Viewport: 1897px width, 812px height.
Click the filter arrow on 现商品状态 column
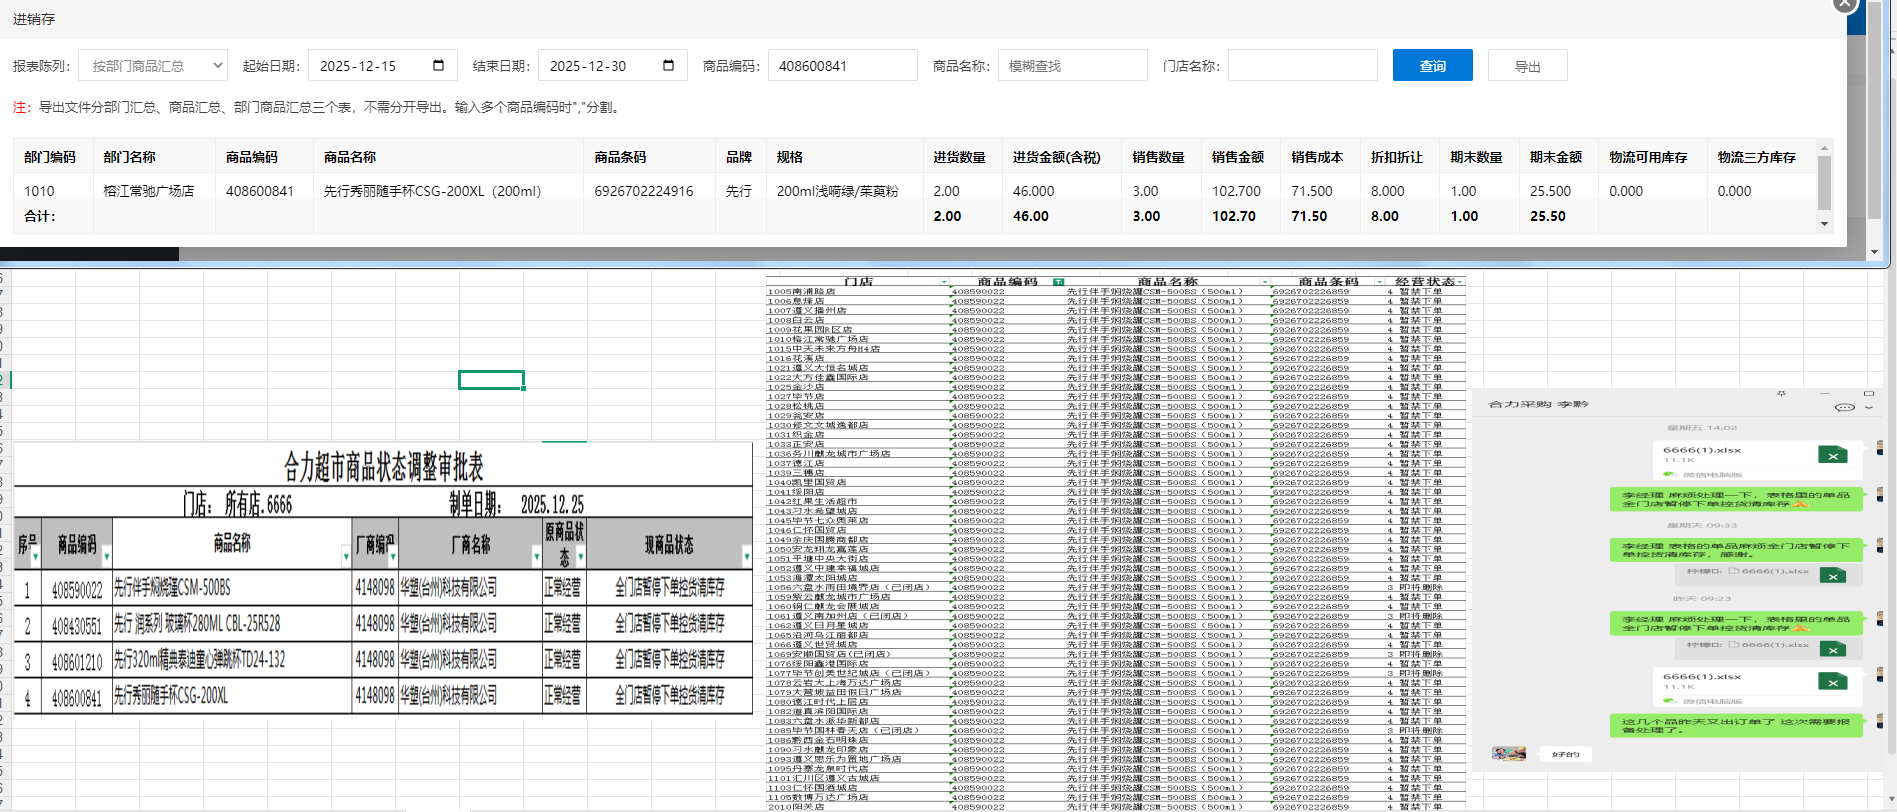coord(746,556)
